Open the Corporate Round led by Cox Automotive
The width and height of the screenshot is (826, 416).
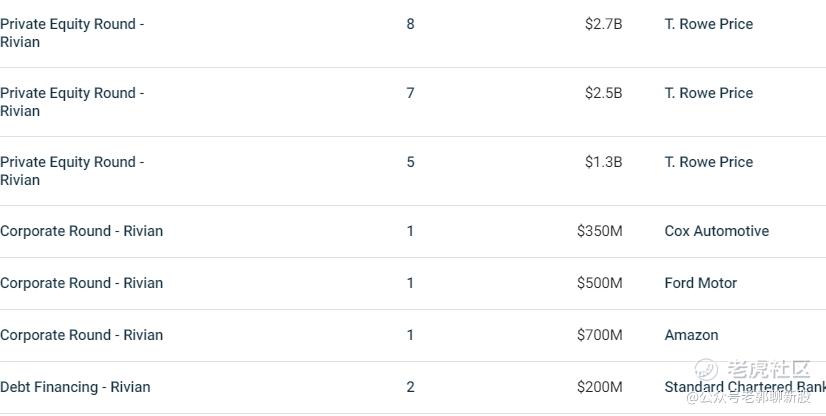82,231
